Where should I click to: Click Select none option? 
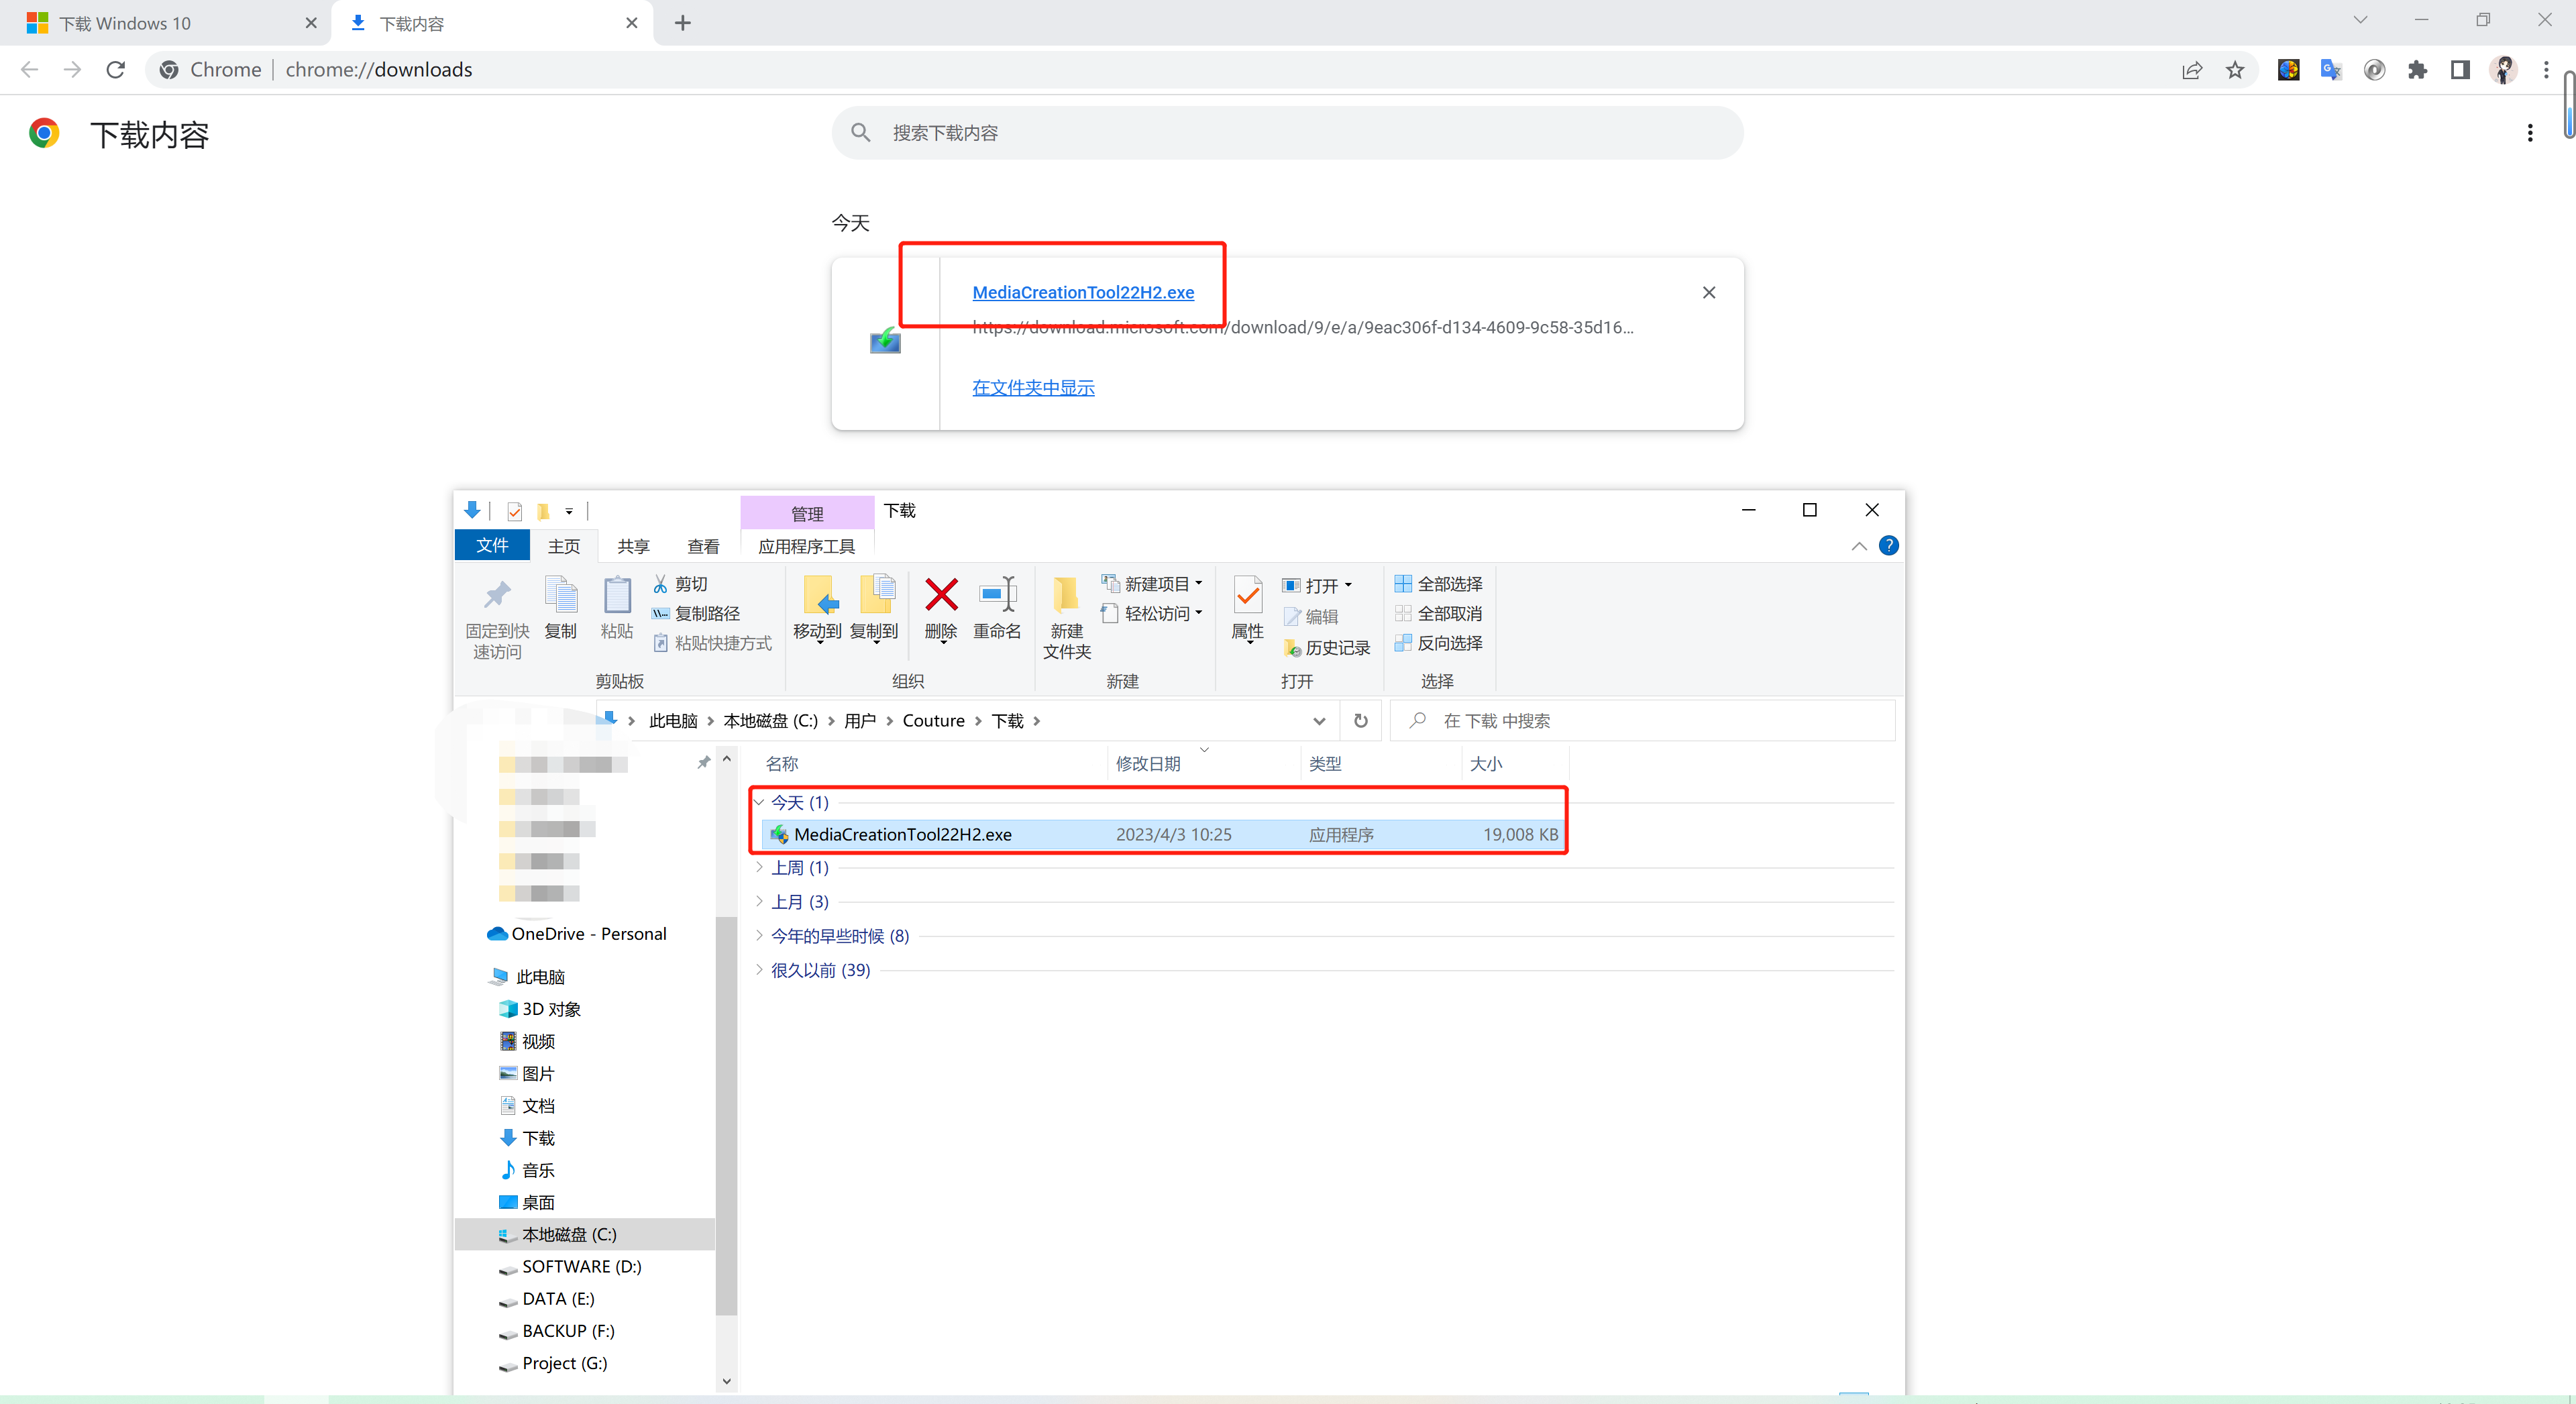1439,614
